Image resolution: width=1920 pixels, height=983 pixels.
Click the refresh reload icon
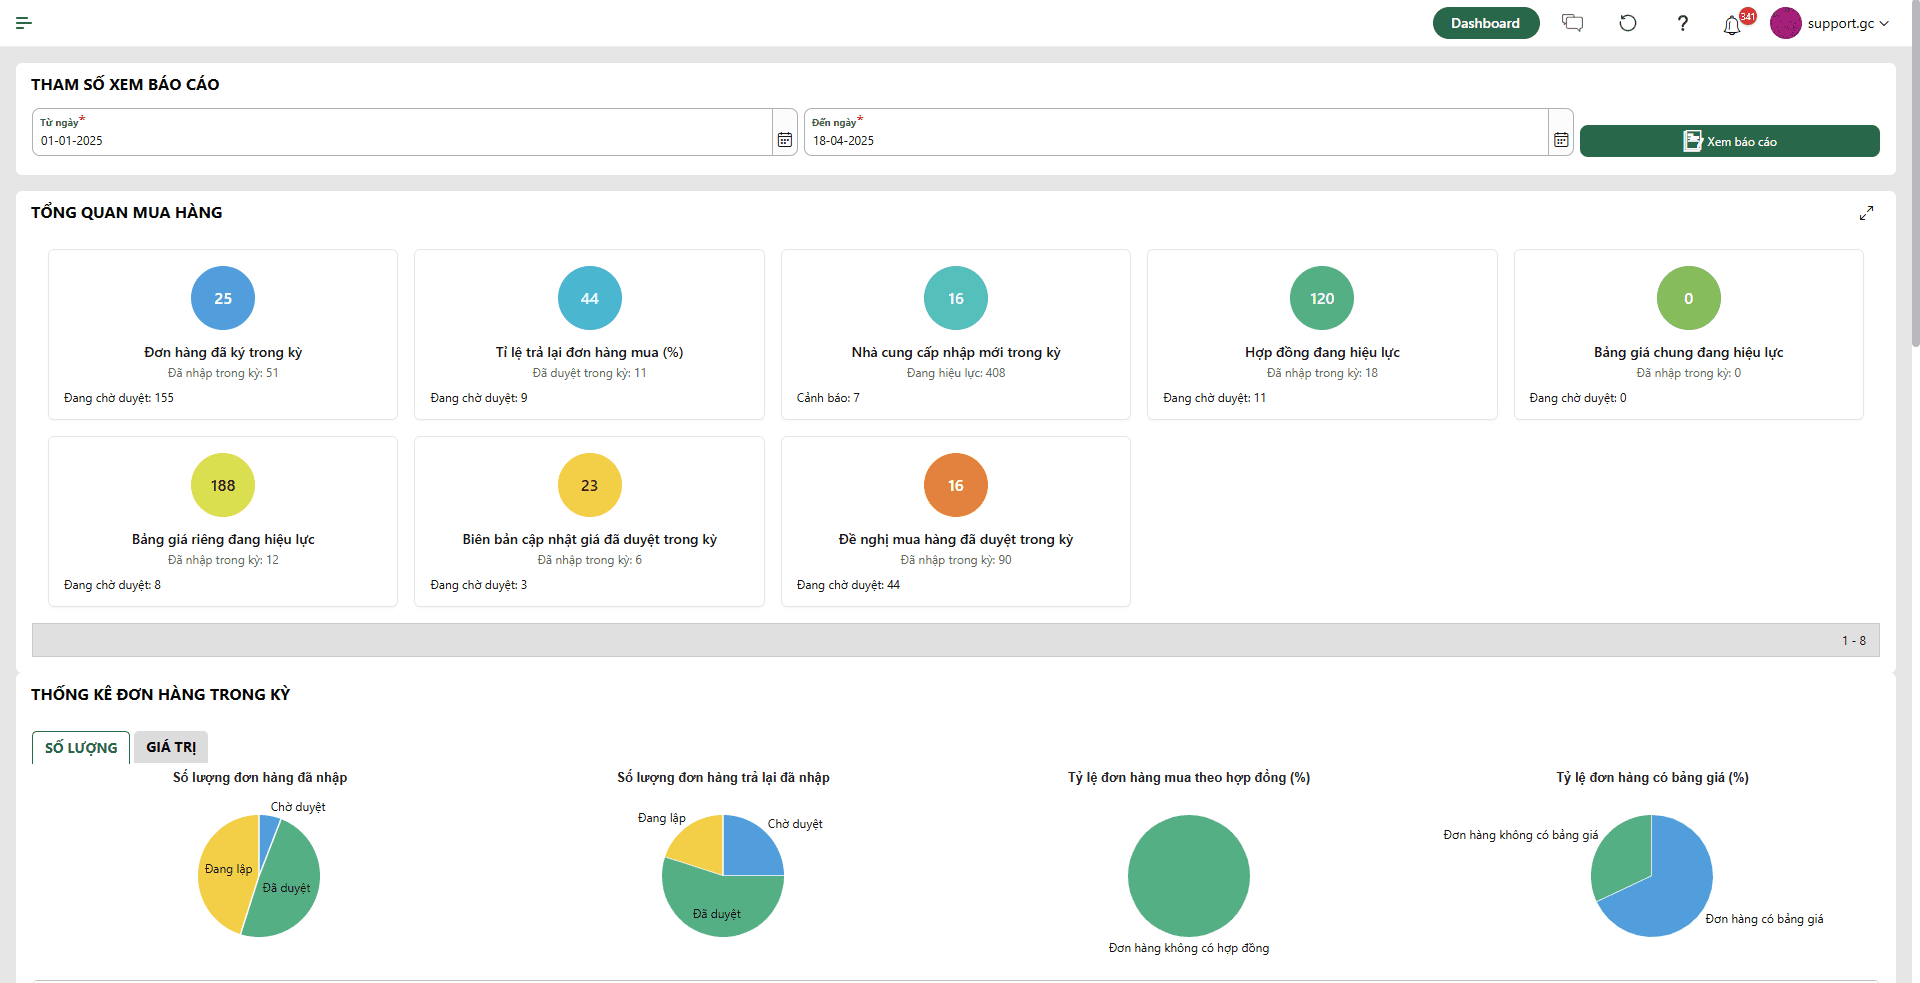coord(1627,23)
